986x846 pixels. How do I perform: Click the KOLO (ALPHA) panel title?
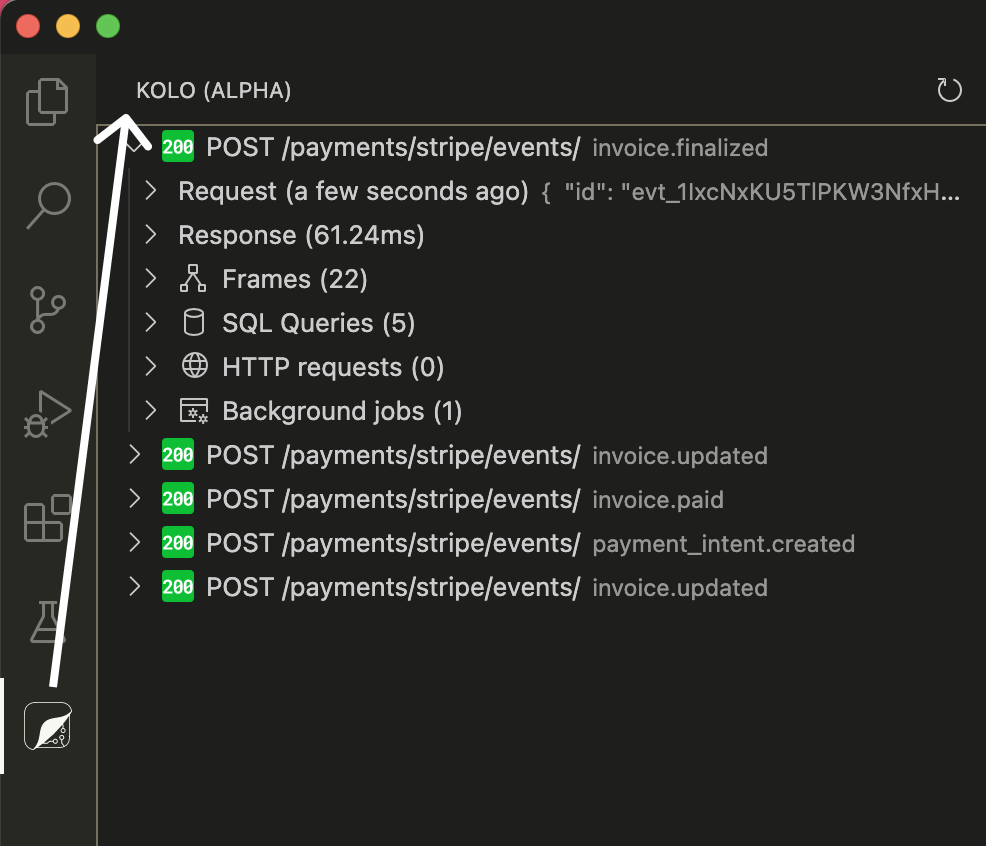[x=213, y=91]
